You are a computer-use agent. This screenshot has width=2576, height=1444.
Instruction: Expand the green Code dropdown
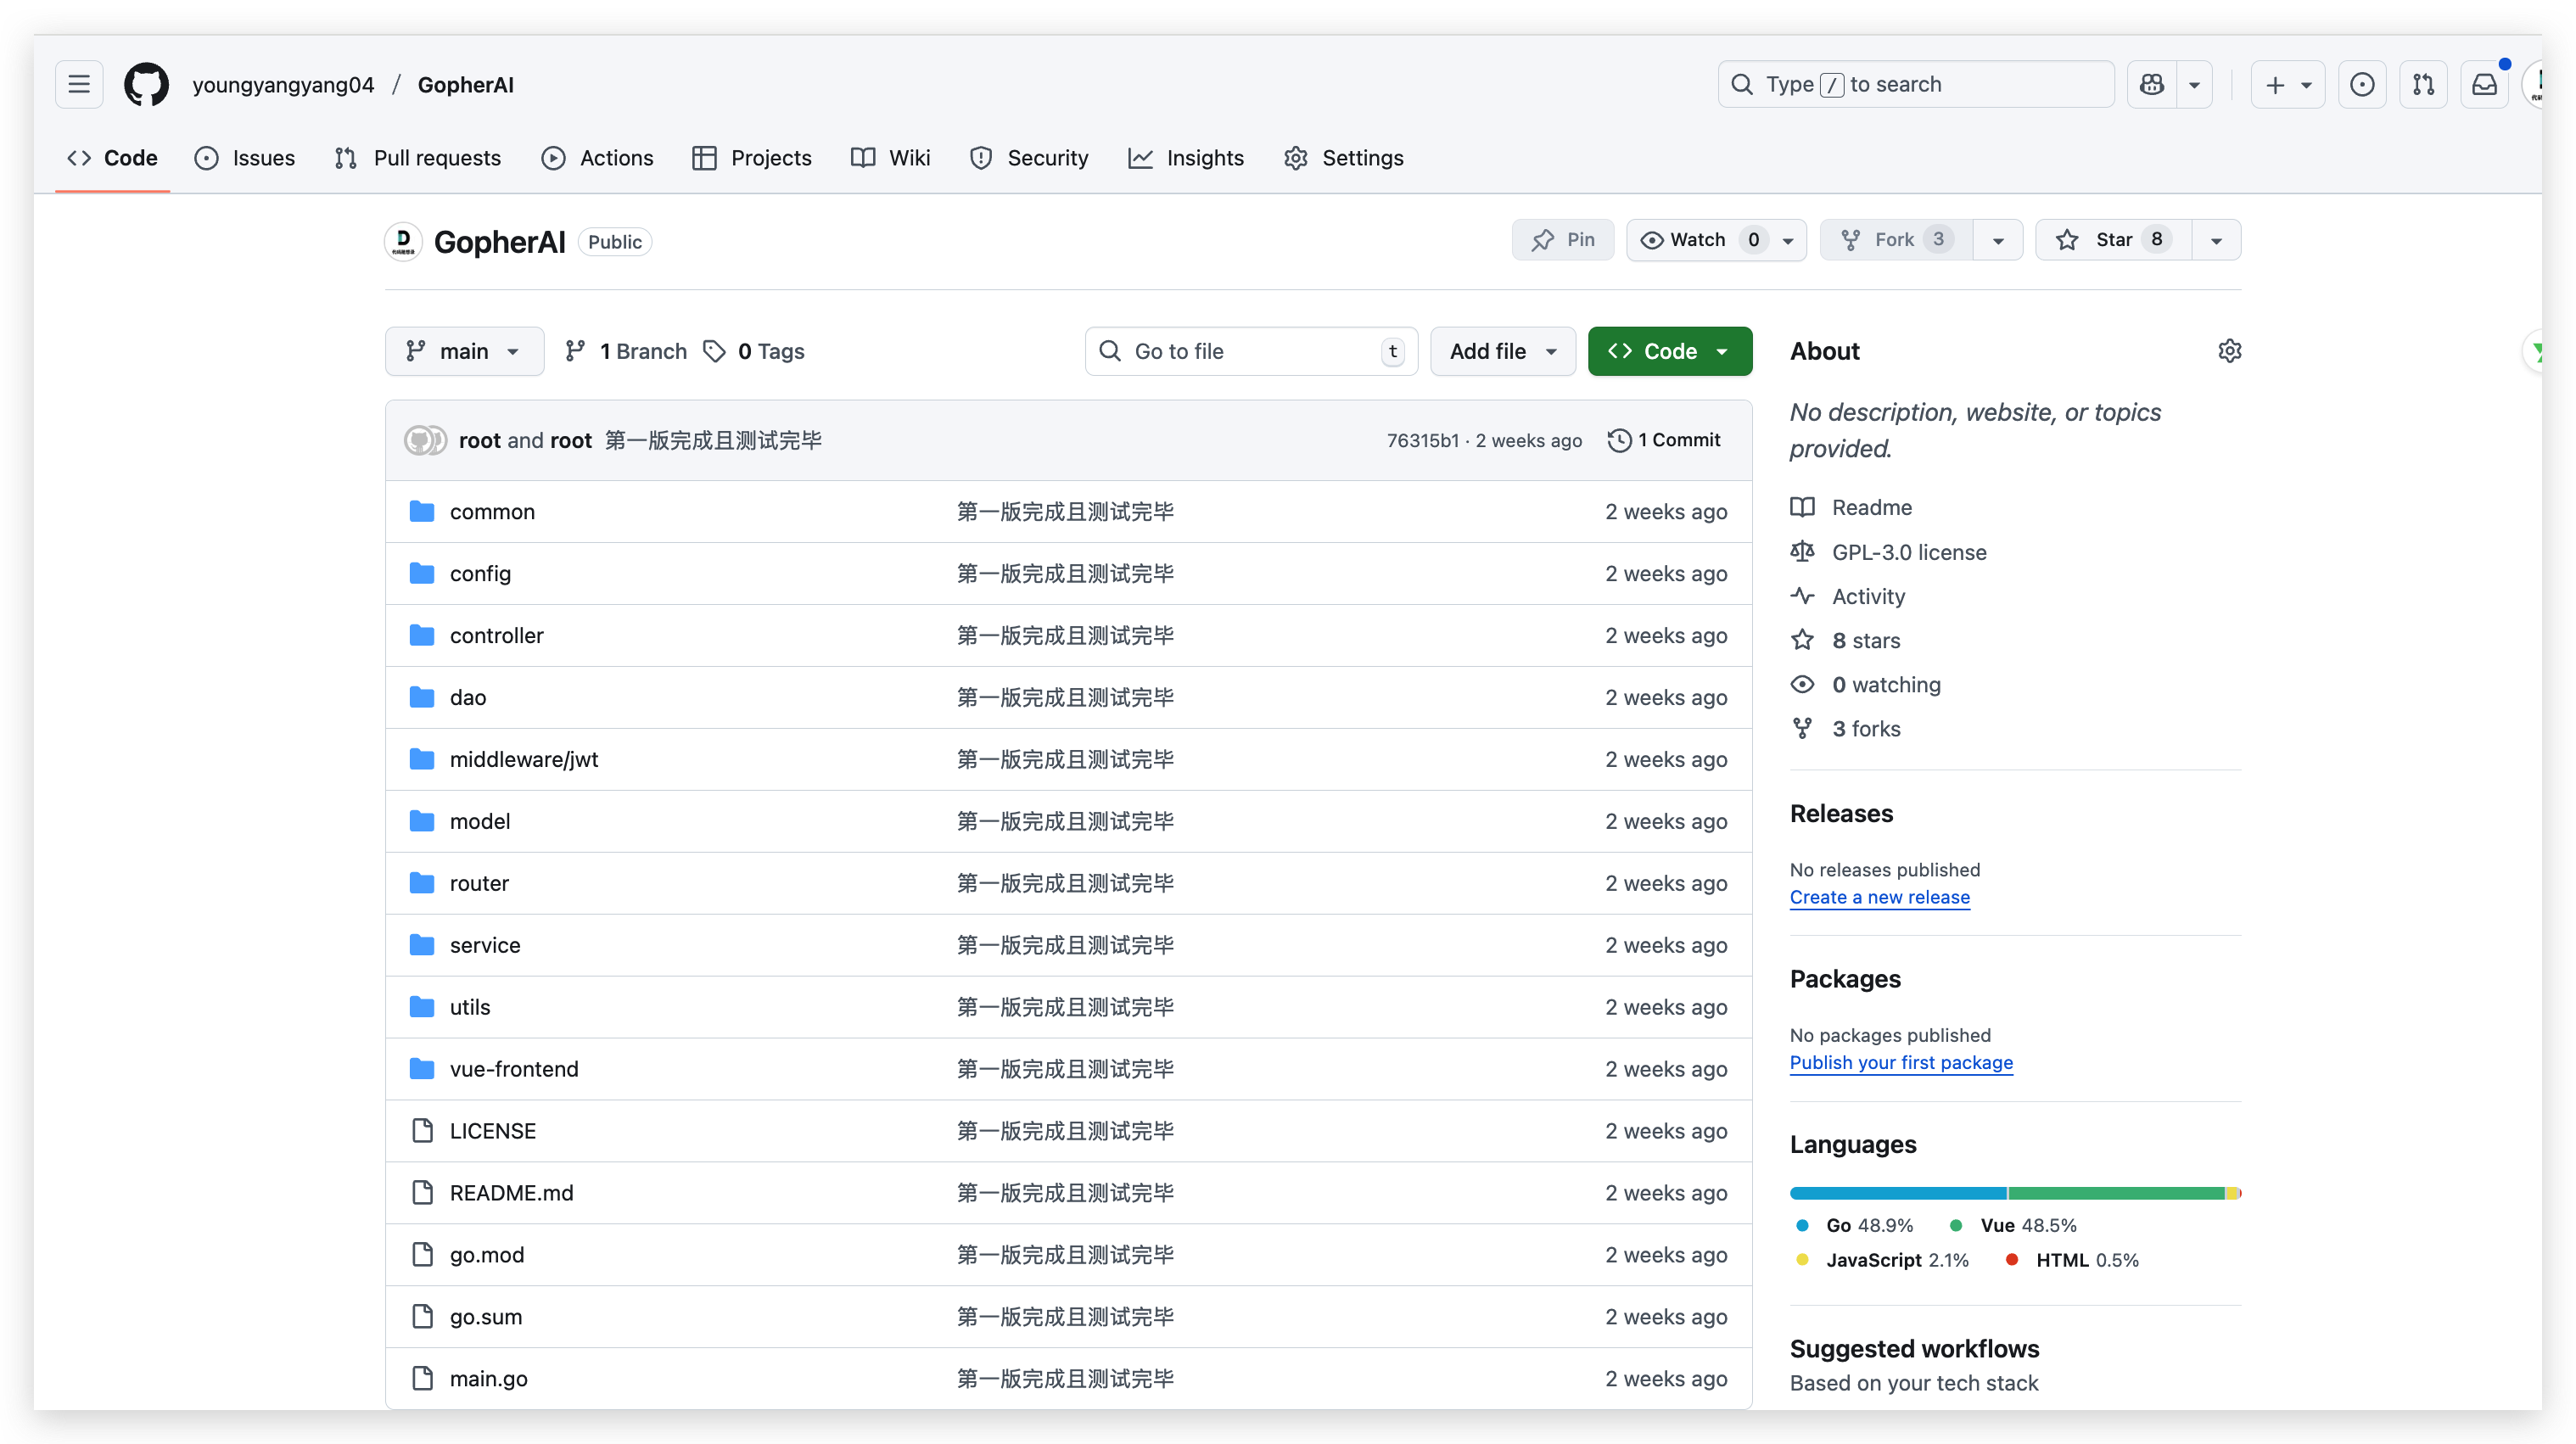[x=1669, y=351]
